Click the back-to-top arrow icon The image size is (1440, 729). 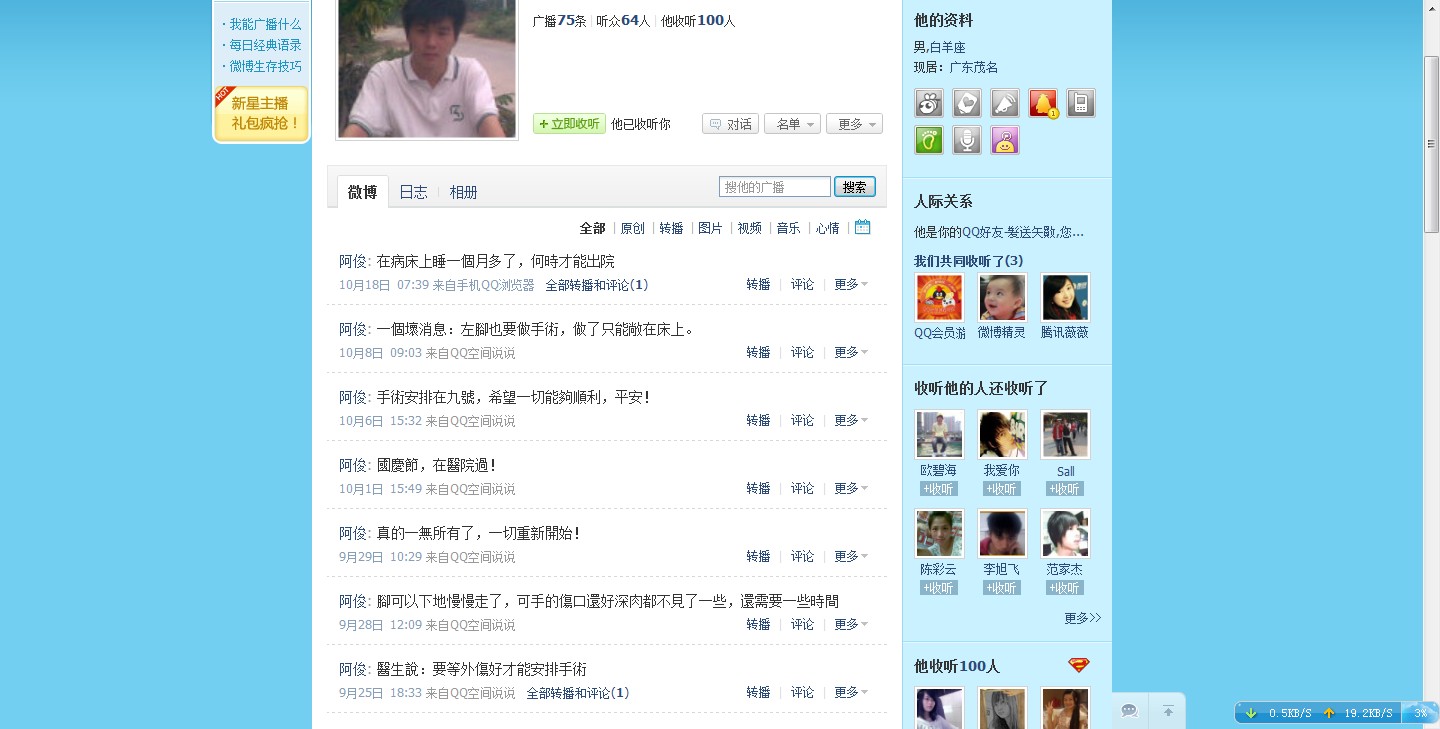[1167, 711]
